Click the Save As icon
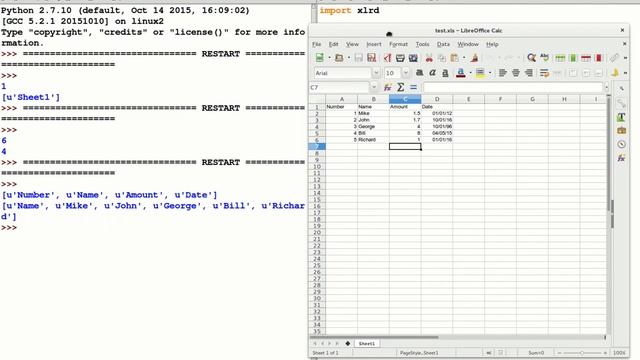The width and height of the screenshot is (640, 360). coord(371,58)
